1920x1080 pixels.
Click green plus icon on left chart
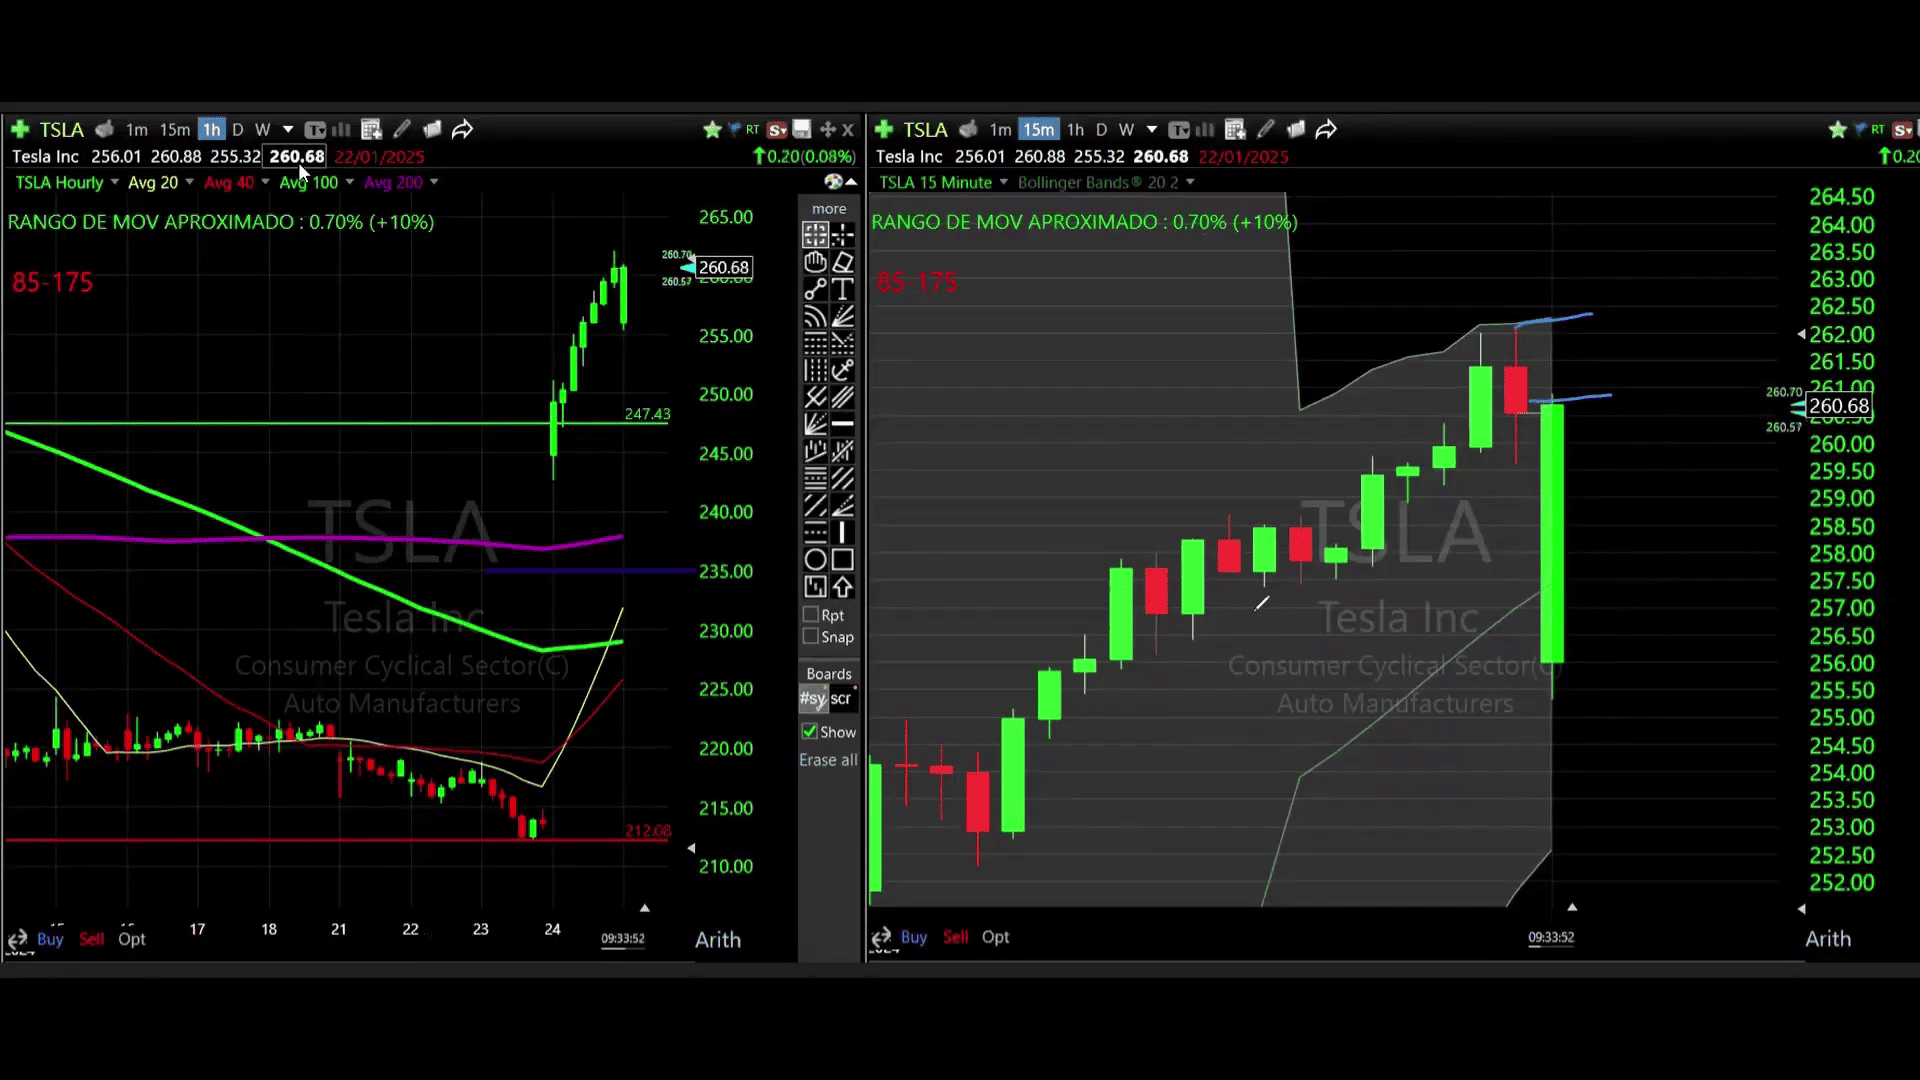19,129
